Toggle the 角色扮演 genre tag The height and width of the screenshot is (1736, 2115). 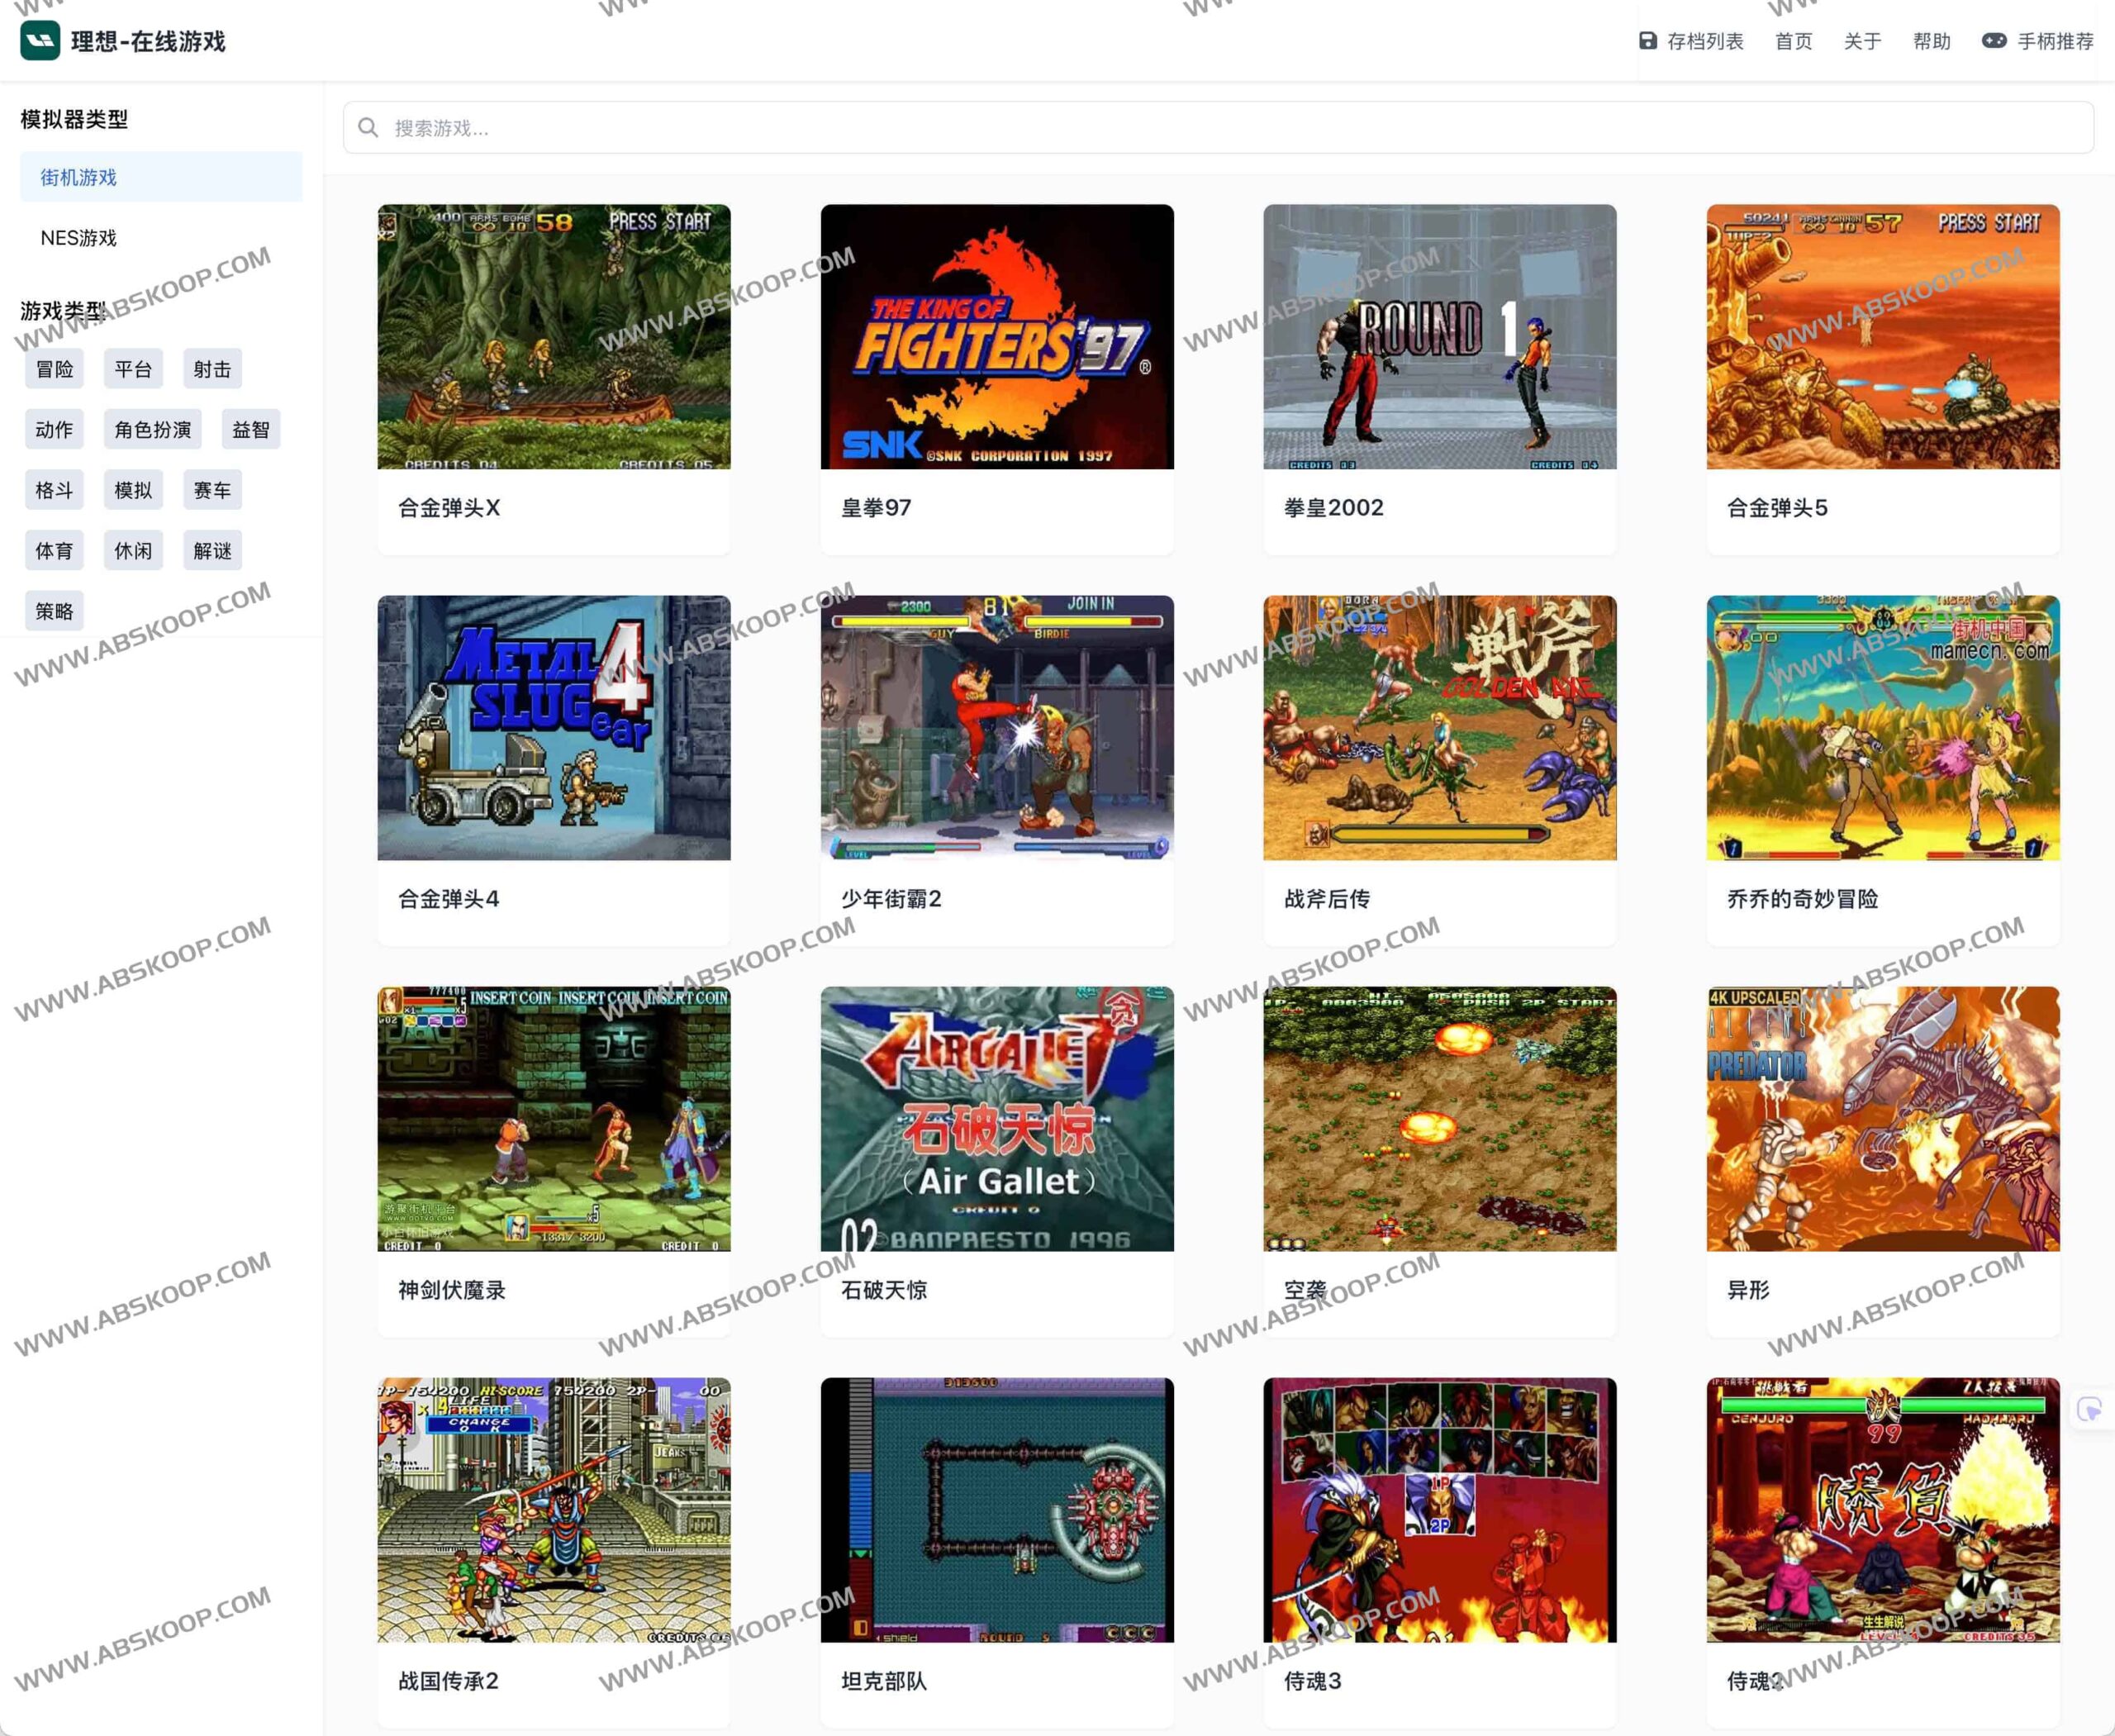pyautogui.click(x=153, y=430)
